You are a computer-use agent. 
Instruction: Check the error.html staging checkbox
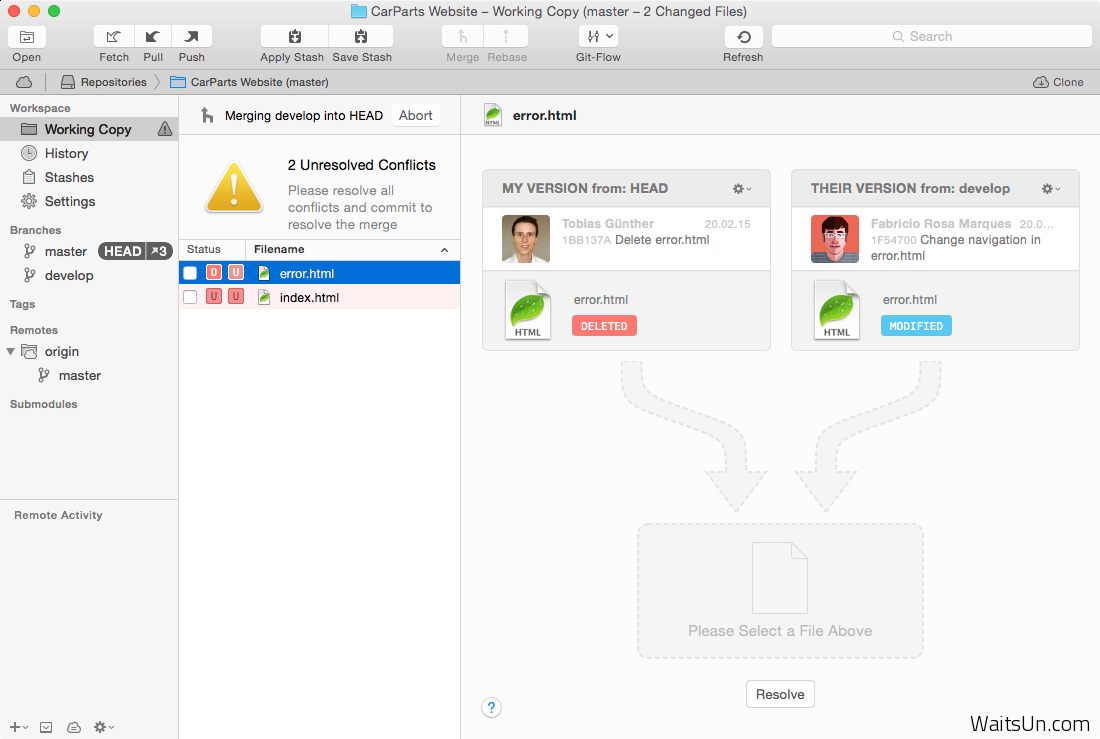[x=190, y=273]
